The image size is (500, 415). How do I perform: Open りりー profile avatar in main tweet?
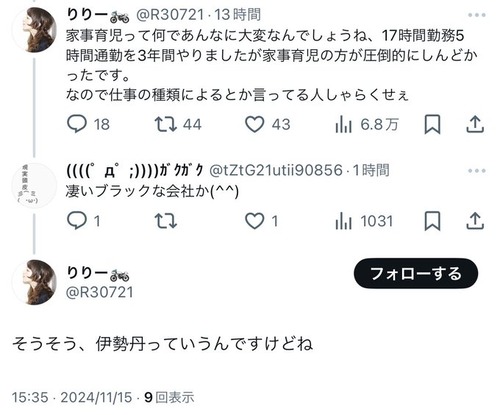[x=34, y=282]
